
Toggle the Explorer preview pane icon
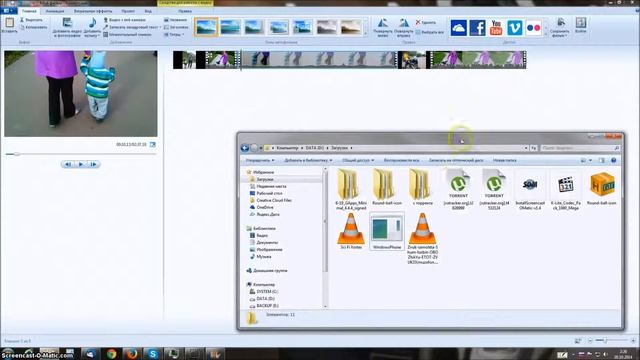click(602, 160)
